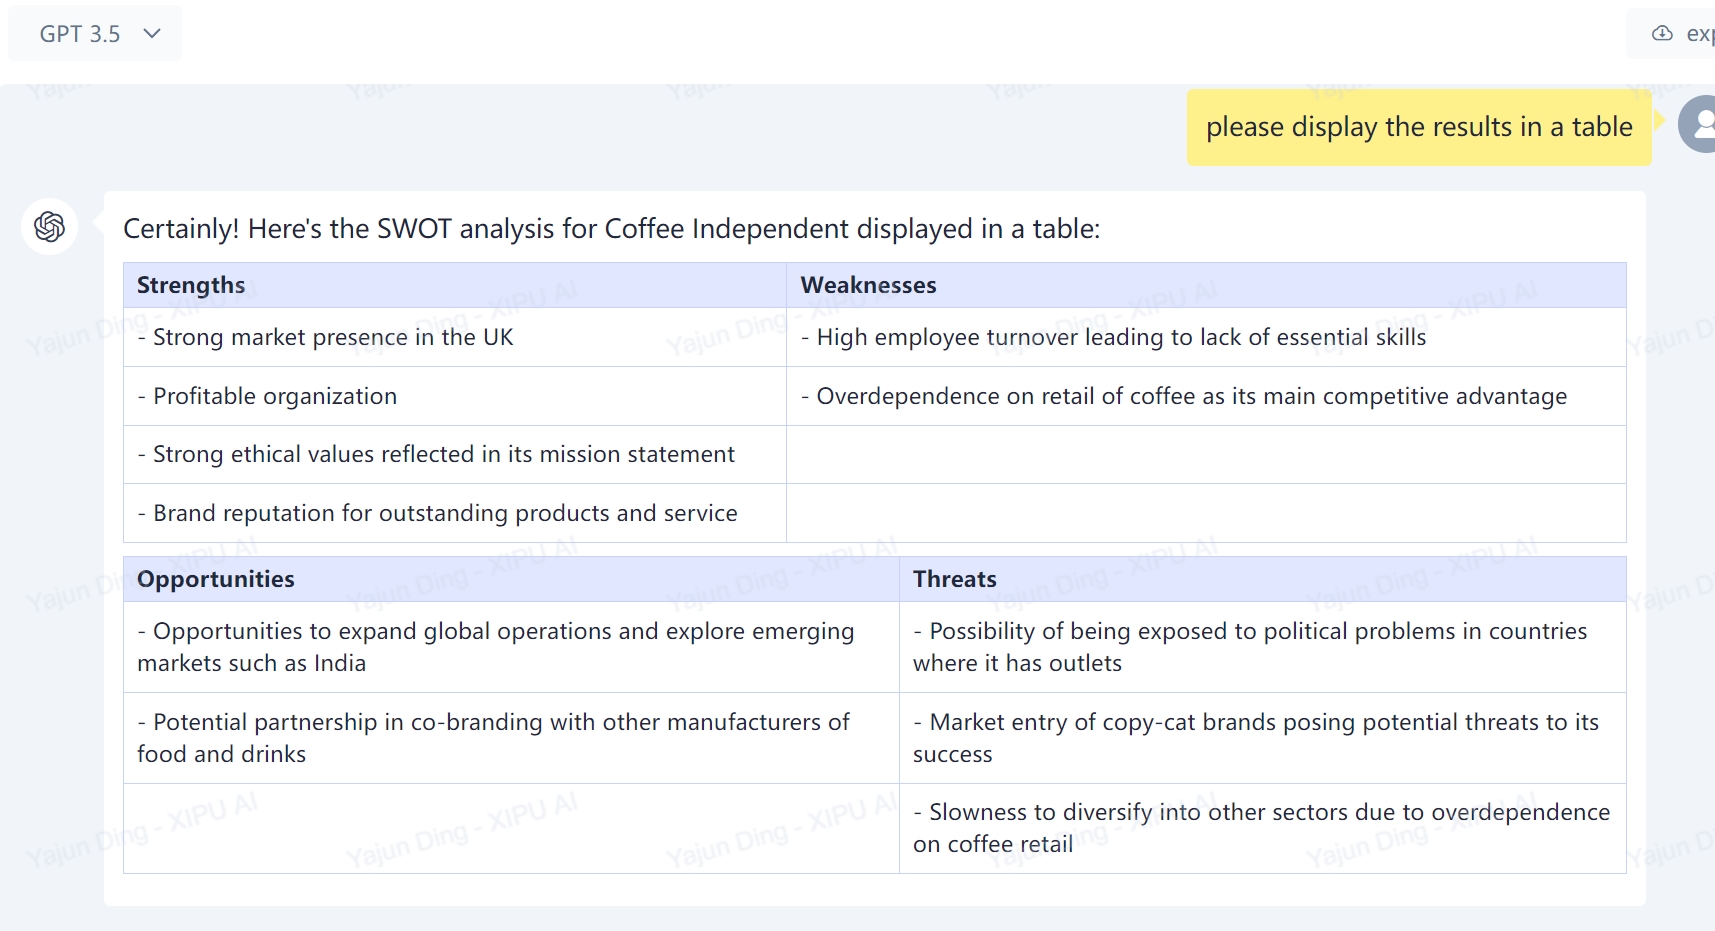Image resolution: width=1715 pixels, height=931 pixels.
Task: Click the cloud download export icon
Action: coord(1662,34)
